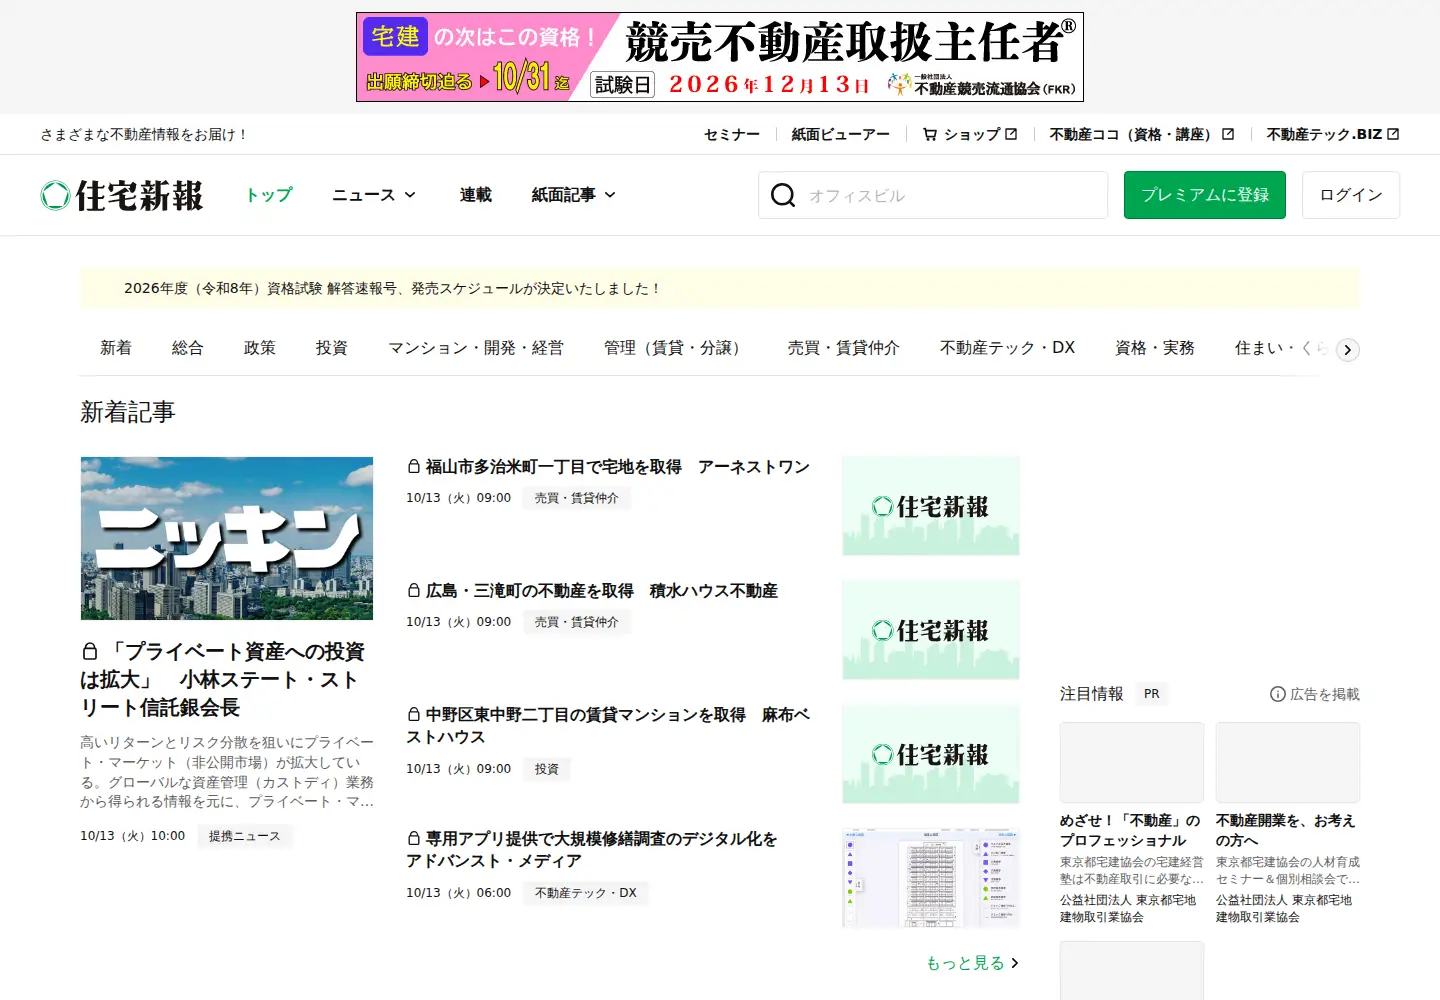The width and height of the screenshot is (1440, 1000).
Task: Open the building diagram thumbnail of アドバンスト・メディア article
Action: 931,878
